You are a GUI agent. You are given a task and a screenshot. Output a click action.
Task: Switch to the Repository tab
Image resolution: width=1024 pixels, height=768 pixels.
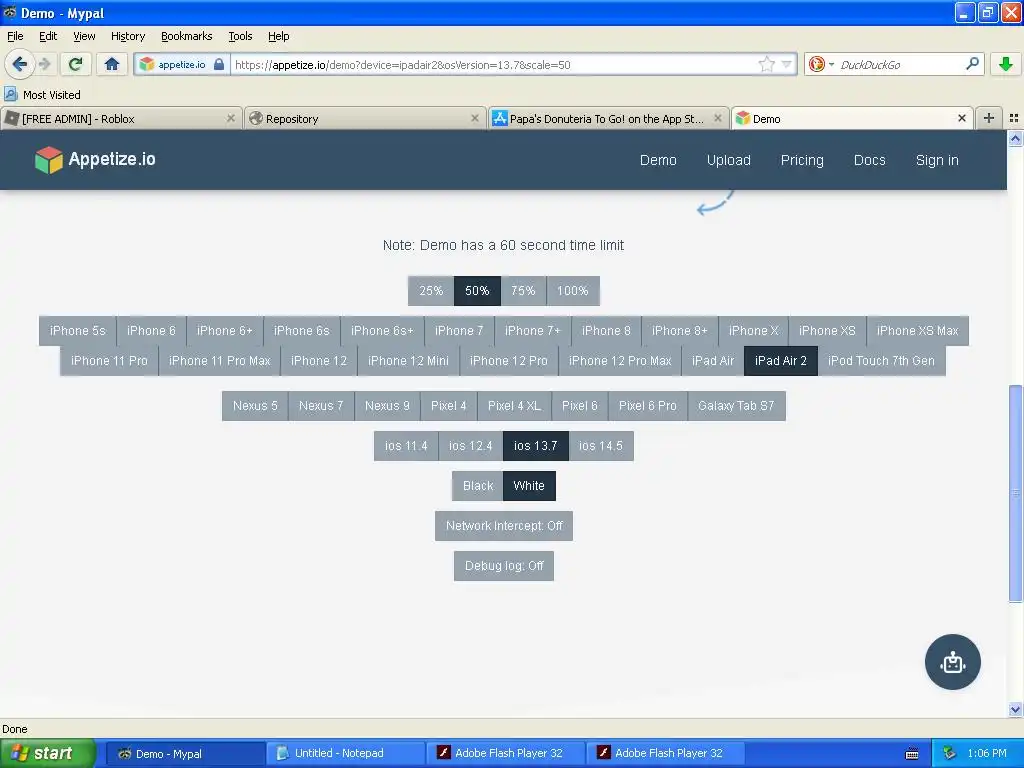(x=365, y=118)
